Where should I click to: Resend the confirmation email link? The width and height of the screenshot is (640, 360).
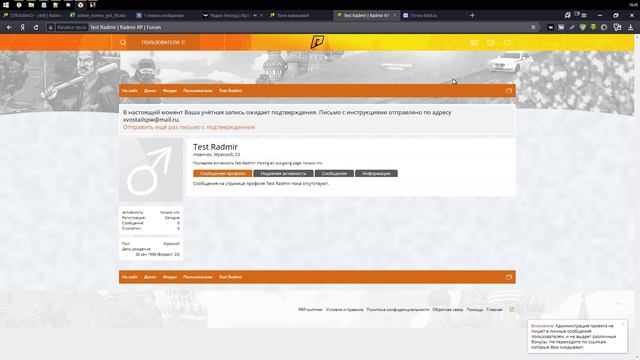(189, 127)
